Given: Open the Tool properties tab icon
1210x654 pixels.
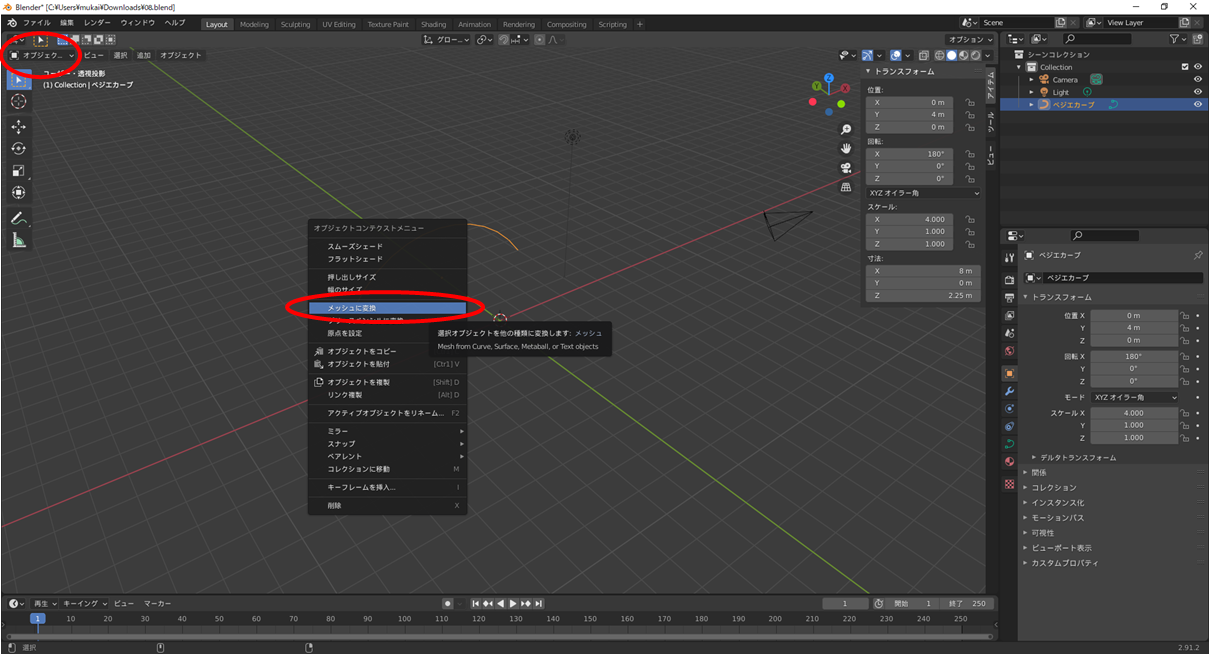Looking at the screenshot, I should click(x=1009, y=257).
